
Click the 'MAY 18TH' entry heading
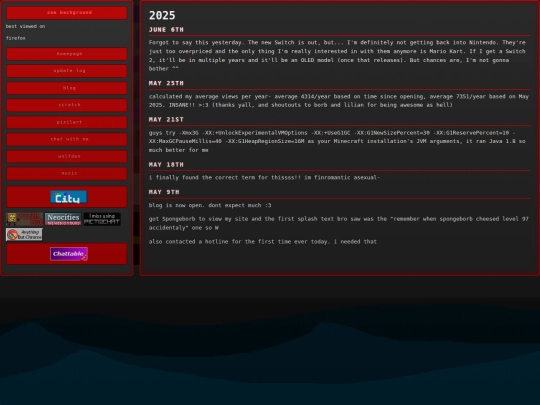[x=166, y=165]
